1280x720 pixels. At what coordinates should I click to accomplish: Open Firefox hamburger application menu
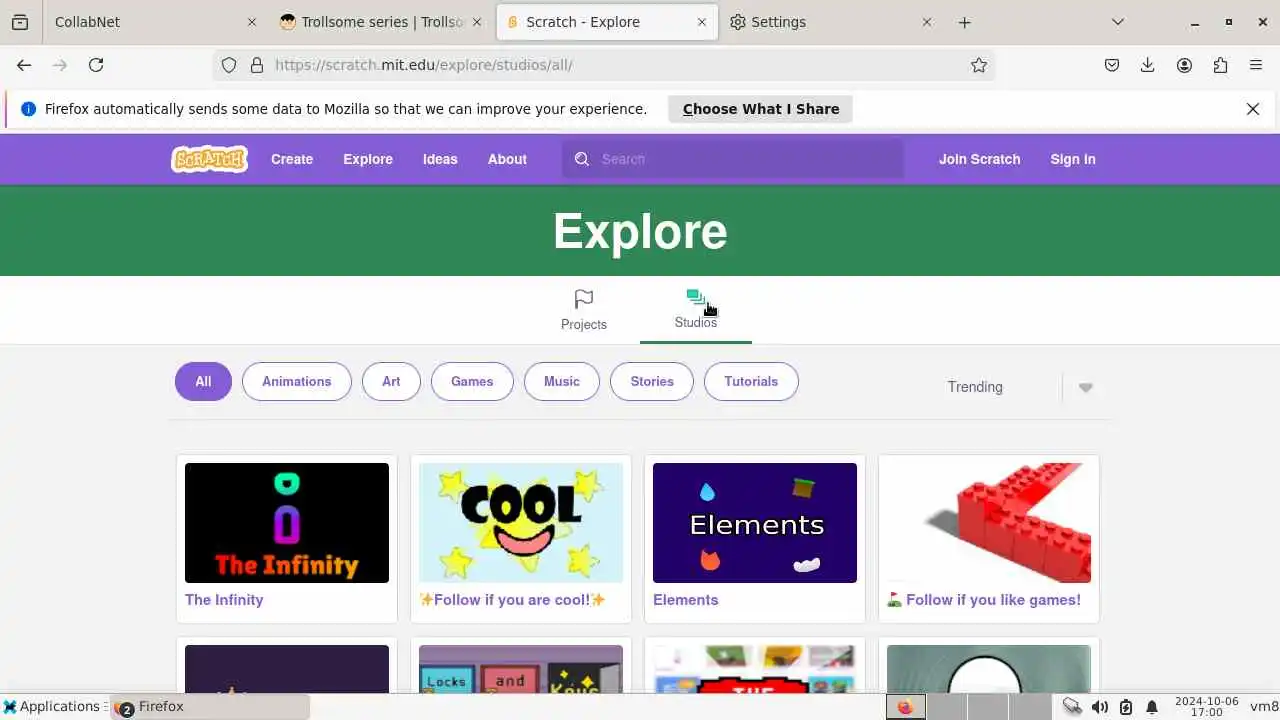1256,65
